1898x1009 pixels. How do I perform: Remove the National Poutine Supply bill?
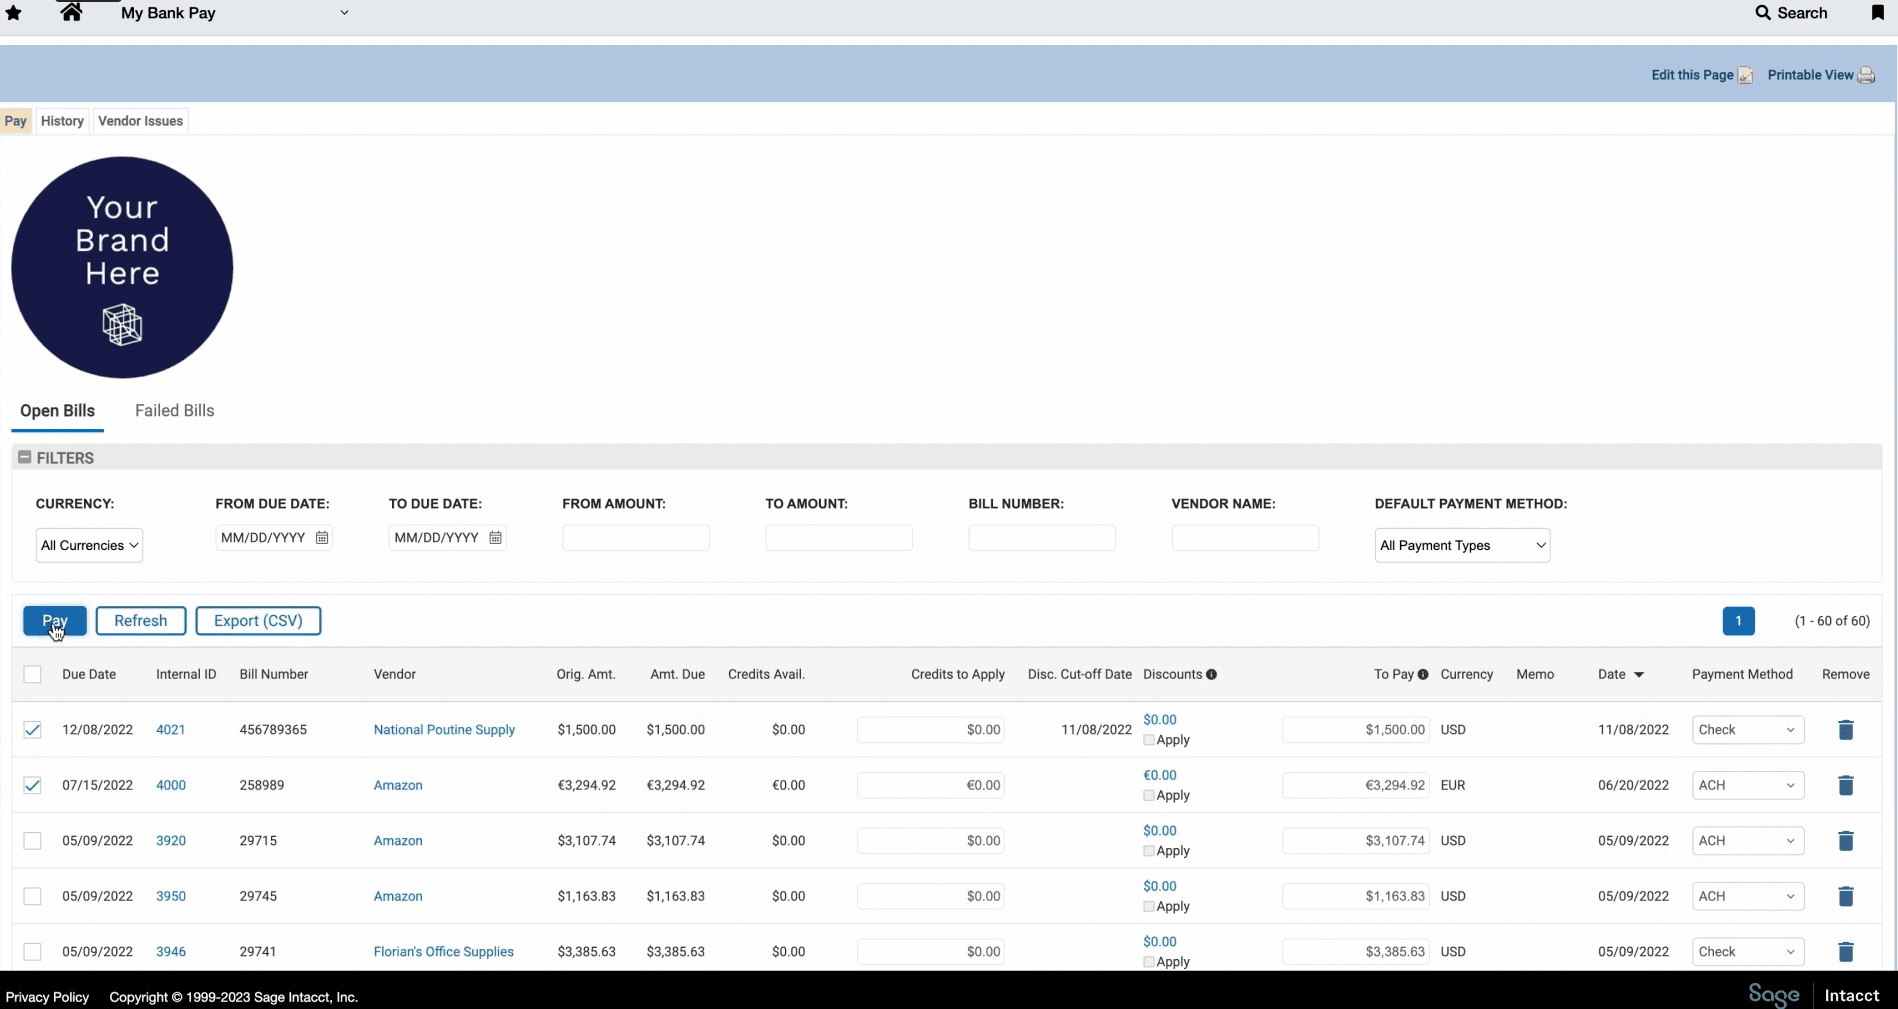1845,730
